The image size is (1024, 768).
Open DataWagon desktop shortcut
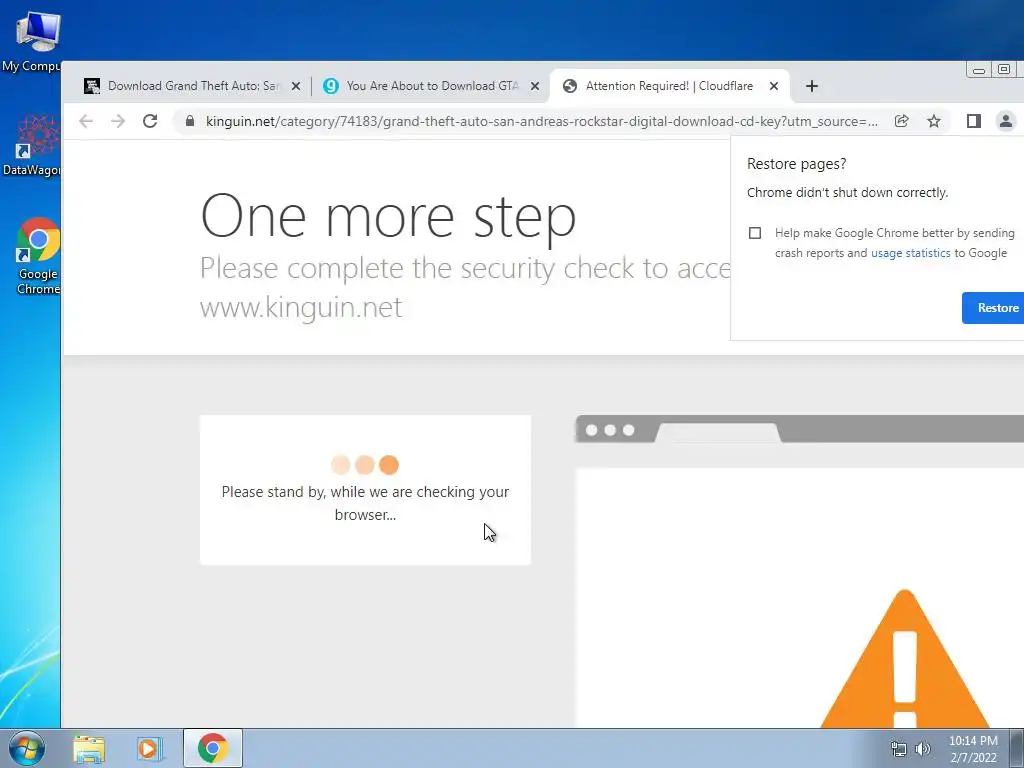[31, 145]
